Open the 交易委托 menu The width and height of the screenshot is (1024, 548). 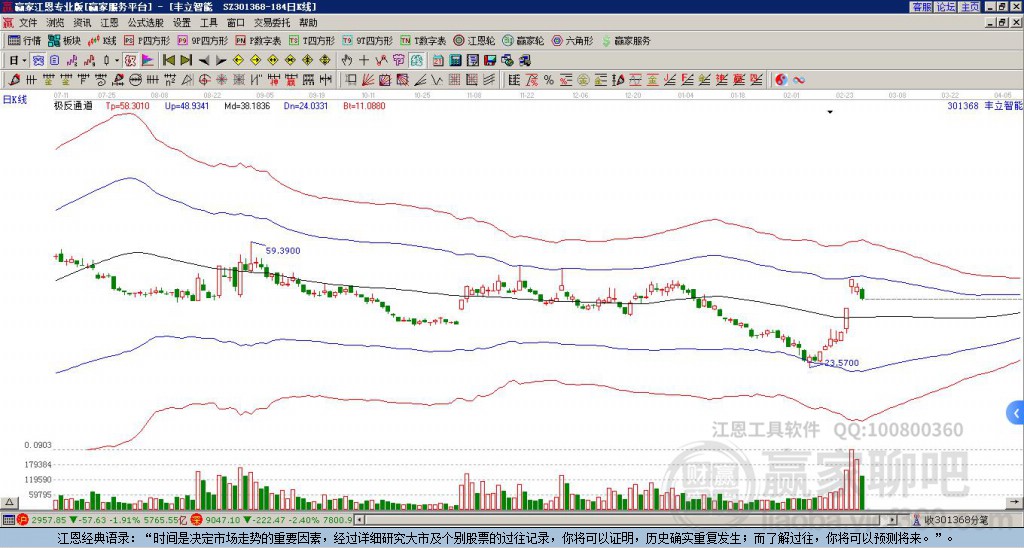[272, 23]
